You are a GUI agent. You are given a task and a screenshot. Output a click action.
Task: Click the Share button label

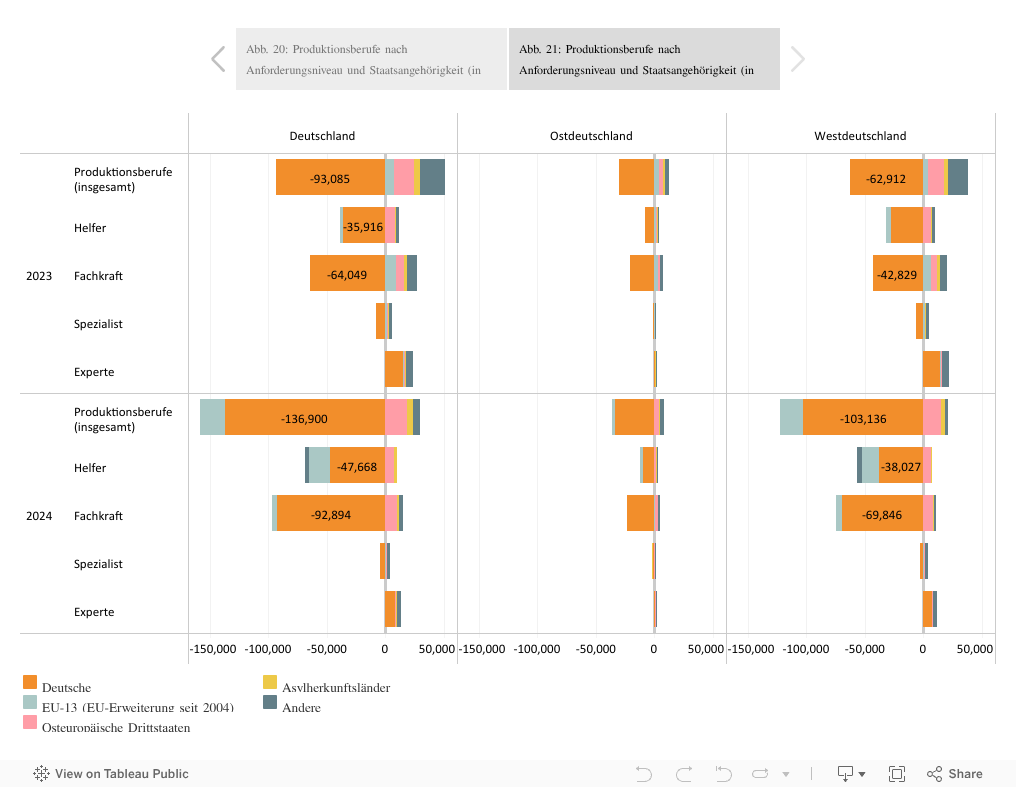point(965,774)
